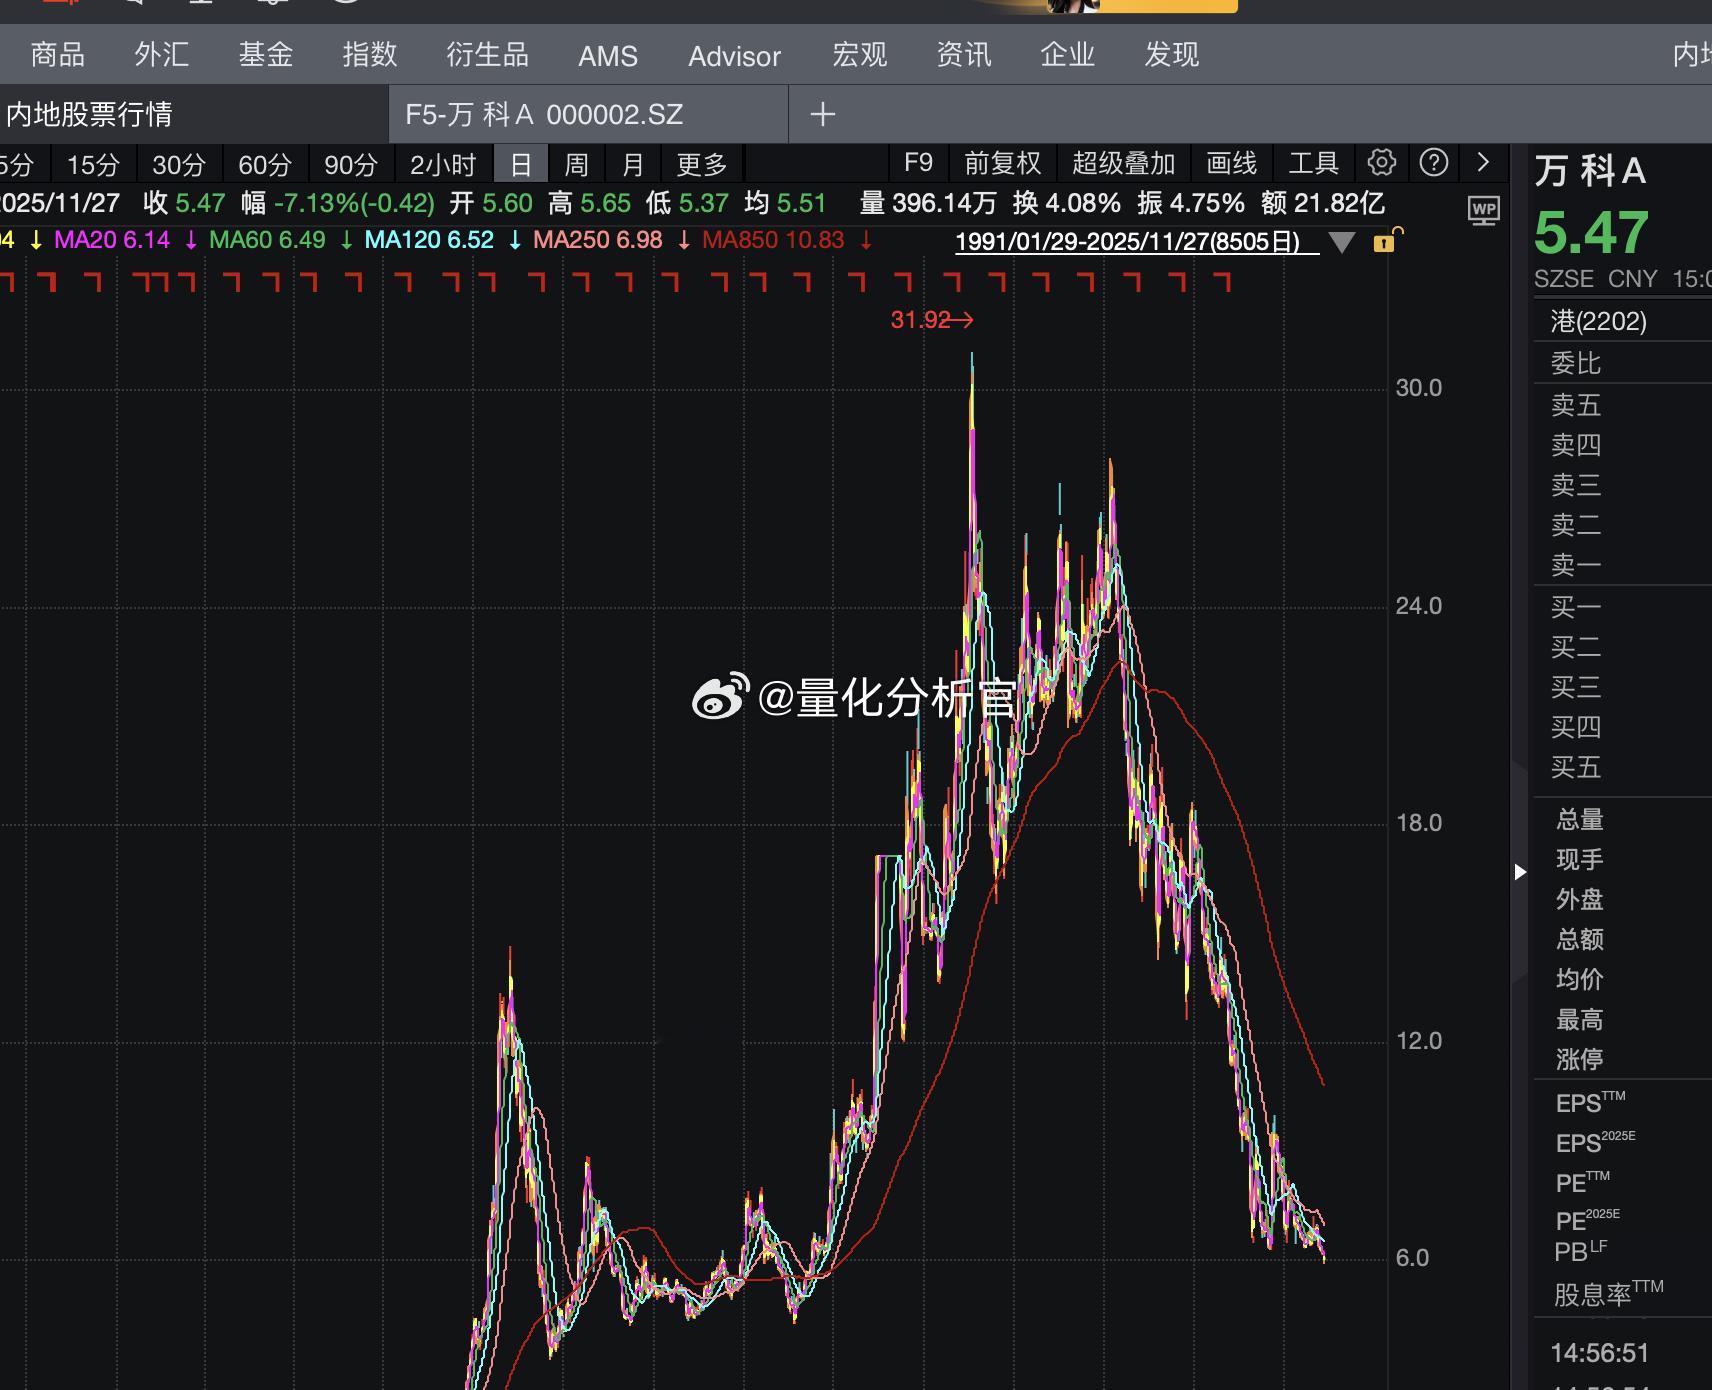Screen dimensions: 1712x1390
Task: Click the PB LF label
Action: 1581,1251
